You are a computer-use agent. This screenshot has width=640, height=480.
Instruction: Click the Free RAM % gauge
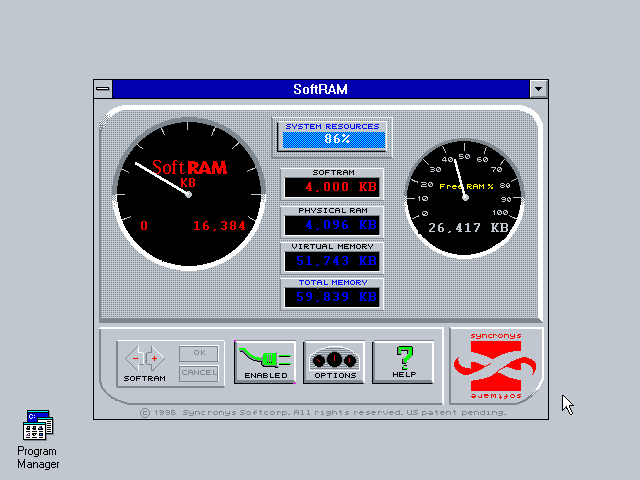pyautogui.click(x=464, y=198)
